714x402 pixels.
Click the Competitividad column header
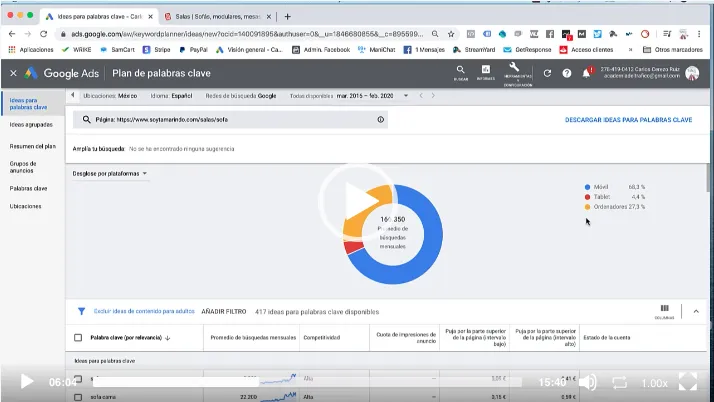(321, 338)
